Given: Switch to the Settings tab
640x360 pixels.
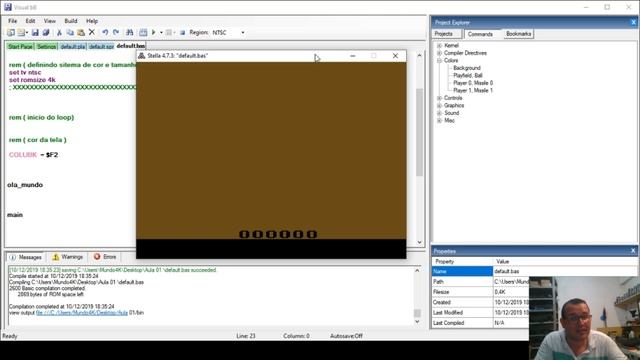Looking at the screenshot, I should point(47,47).
